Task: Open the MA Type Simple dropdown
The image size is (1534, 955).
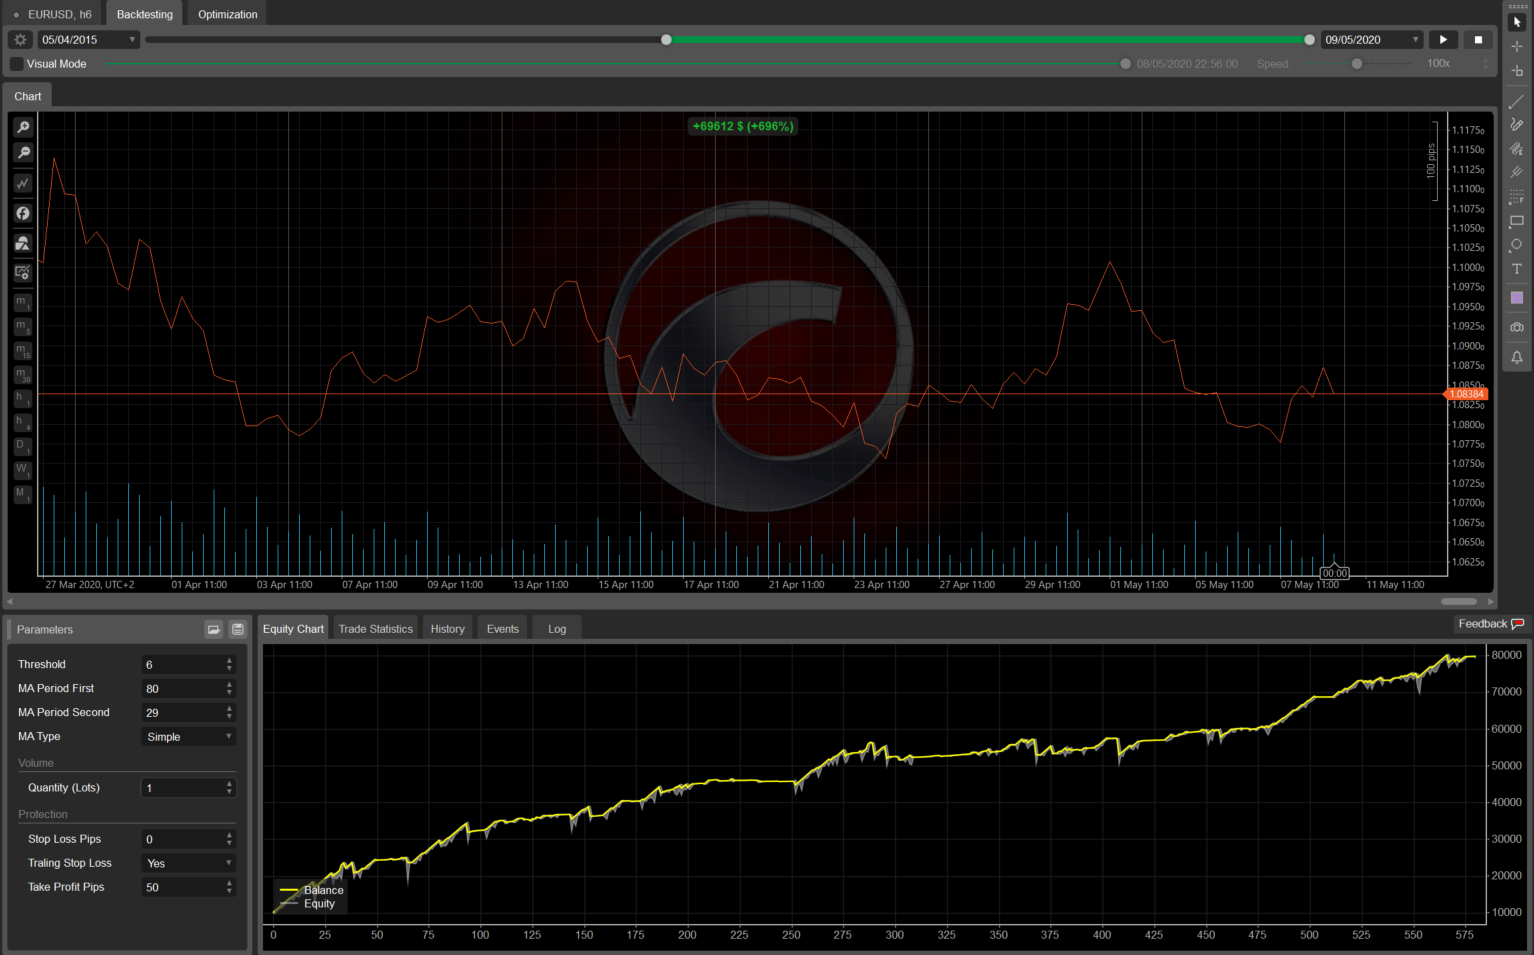Action: [x=189, y=737]
